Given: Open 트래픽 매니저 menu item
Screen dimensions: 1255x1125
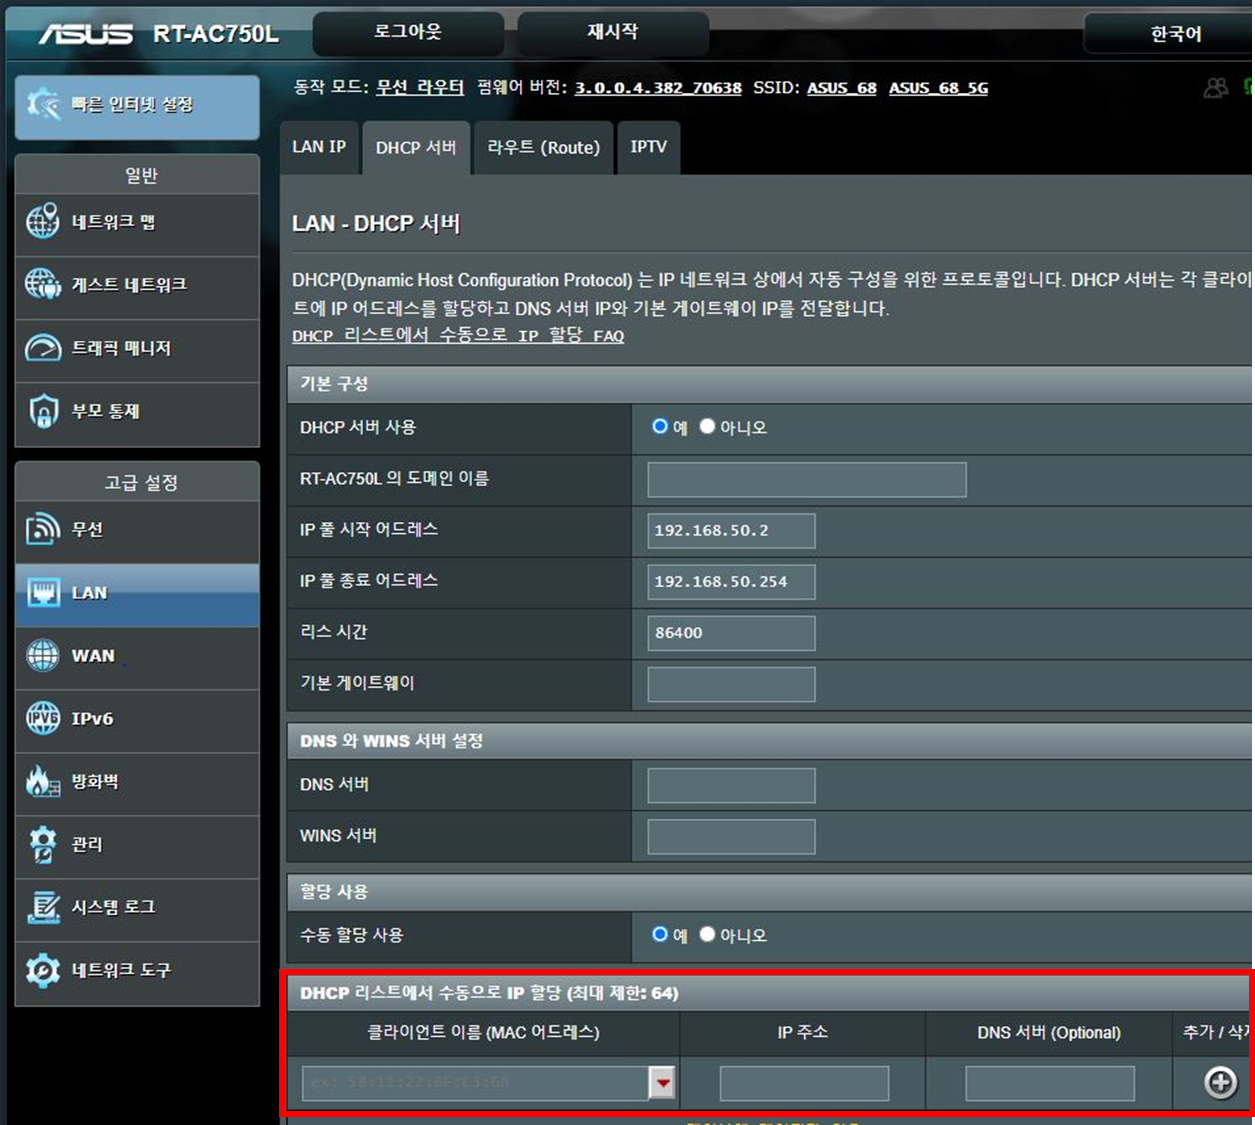Looking at the screenshot, I should coord(137,348).
